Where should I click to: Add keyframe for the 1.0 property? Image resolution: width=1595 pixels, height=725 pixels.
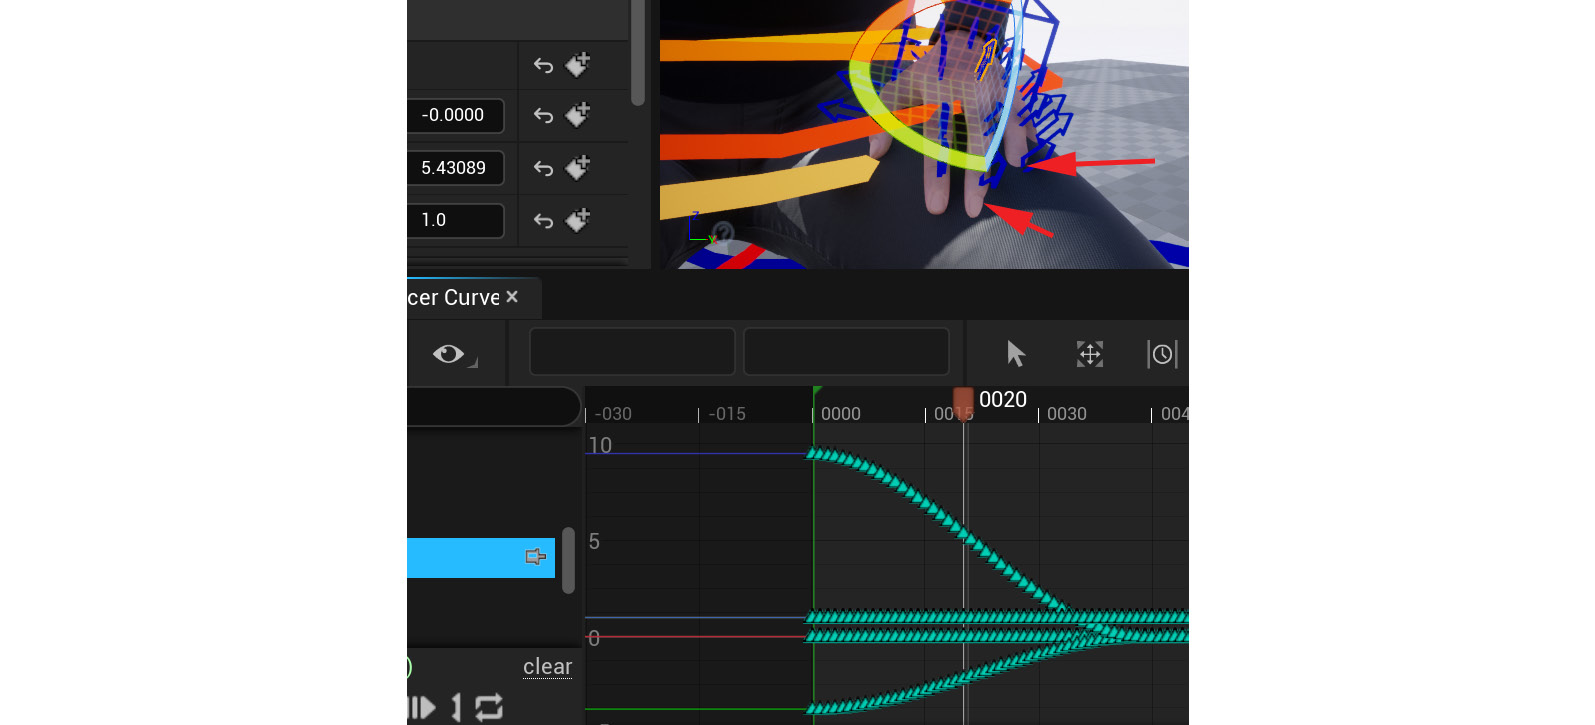coord(578,220)
